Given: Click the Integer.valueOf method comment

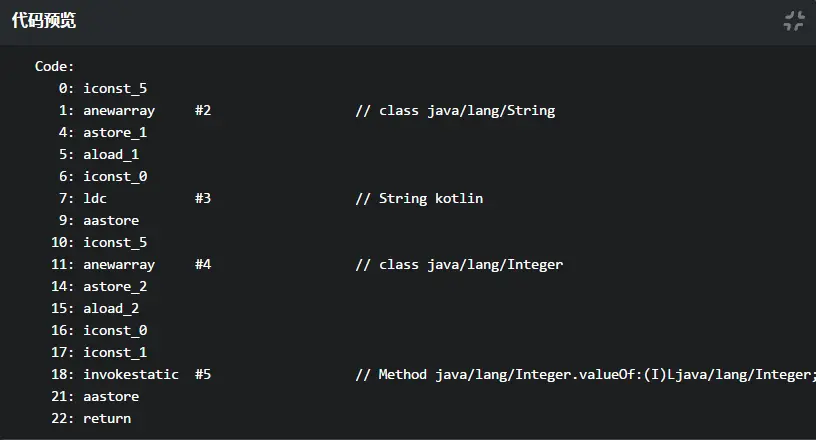Looking at the screenshot, I should pos(585,374).
